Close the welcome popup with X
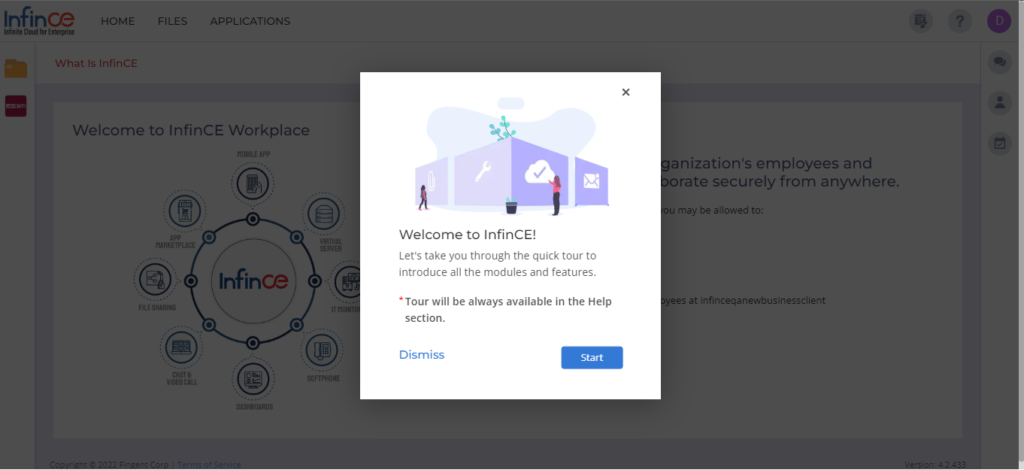The image size is (1024, 470). (x=626, y=92)
